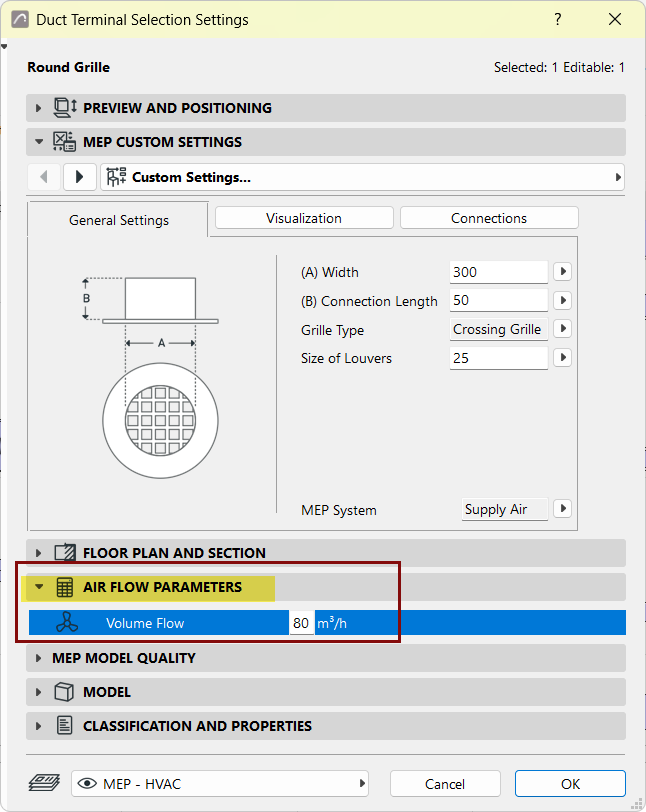Click the Connection Length input field
This screenshot has width=646, height=812.
498,300
